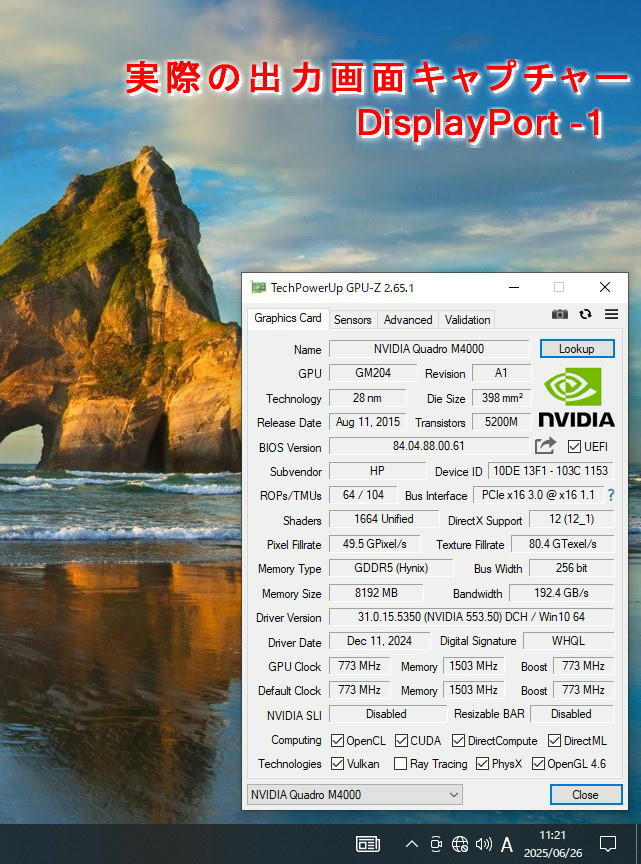
Task: Click the Release Date Aug 11, 2015
Action: pos(368,422)
